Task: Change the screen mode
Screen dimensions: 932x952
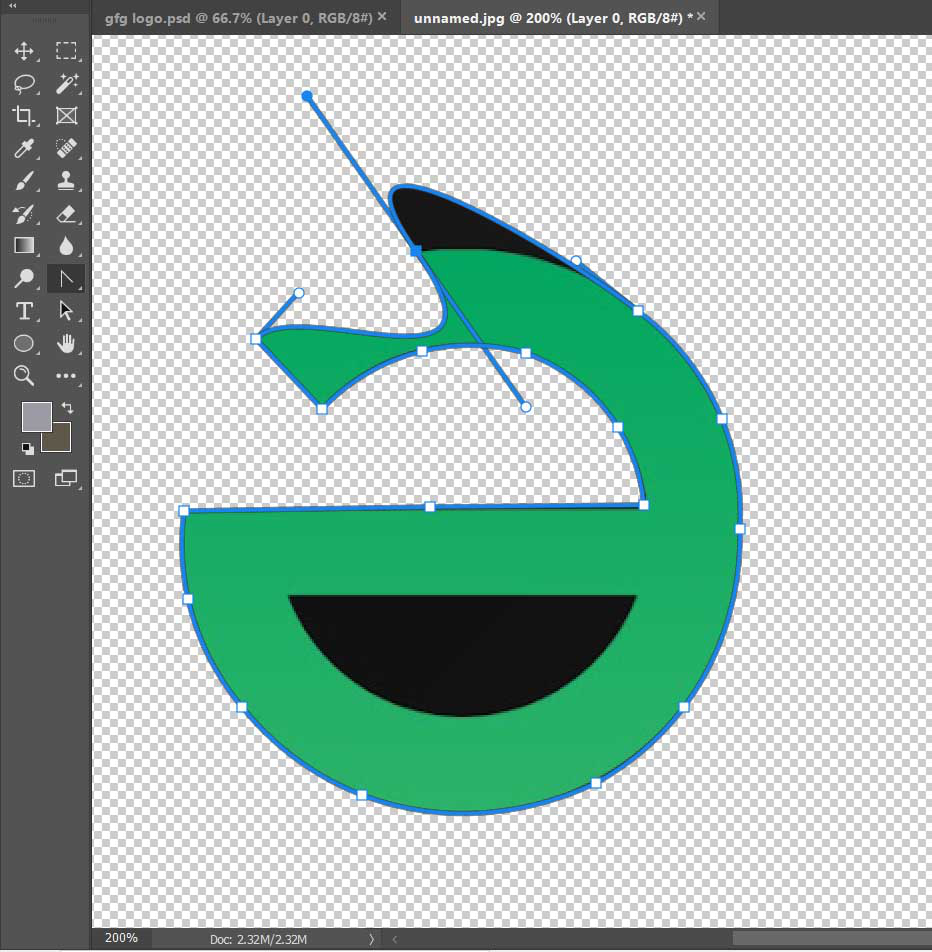Action: click(x=66, y=478)
